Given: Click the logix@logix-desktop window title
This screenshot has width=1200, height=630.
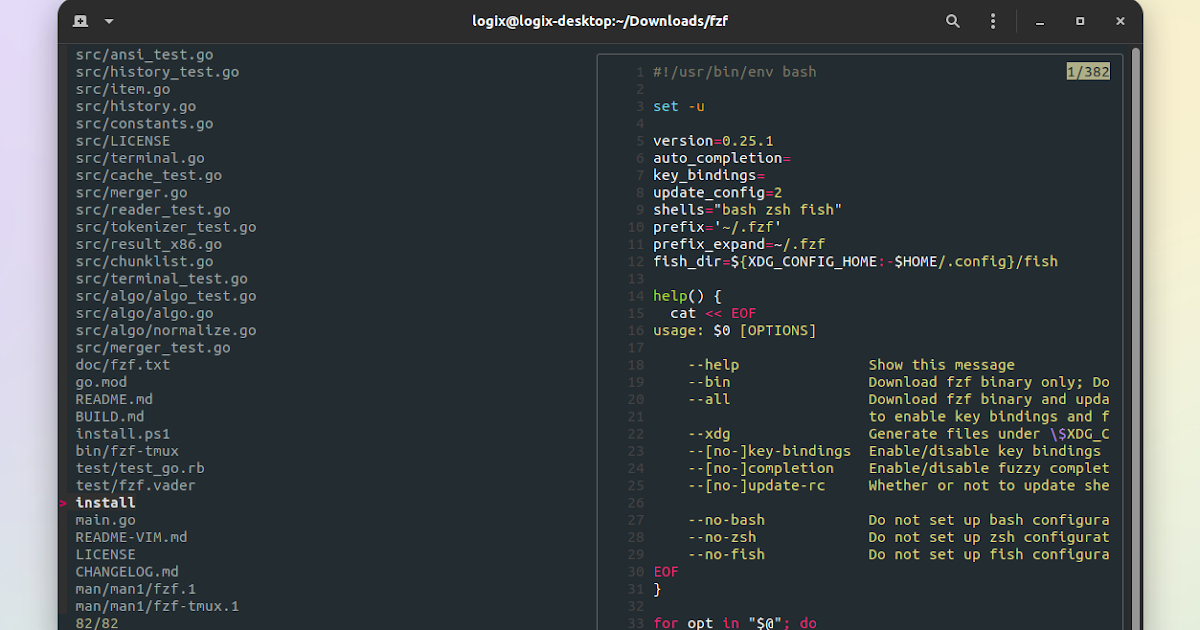Looking at the screenshot, I should point(599,20).
